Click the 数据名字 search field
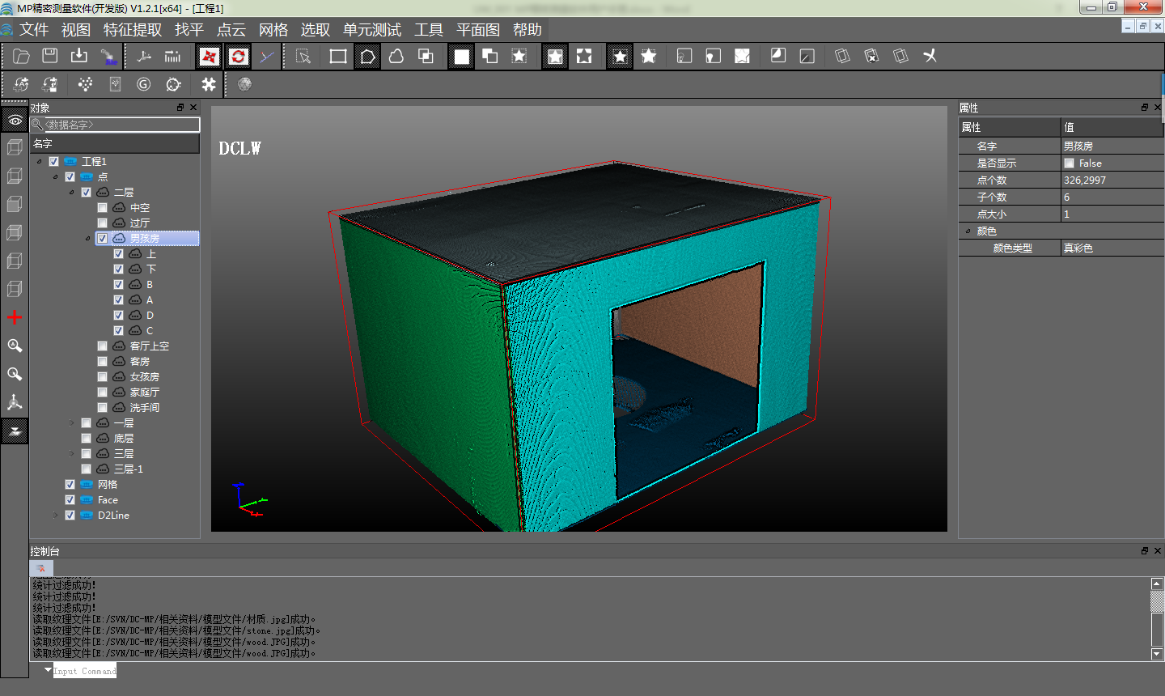 point(116,125)
